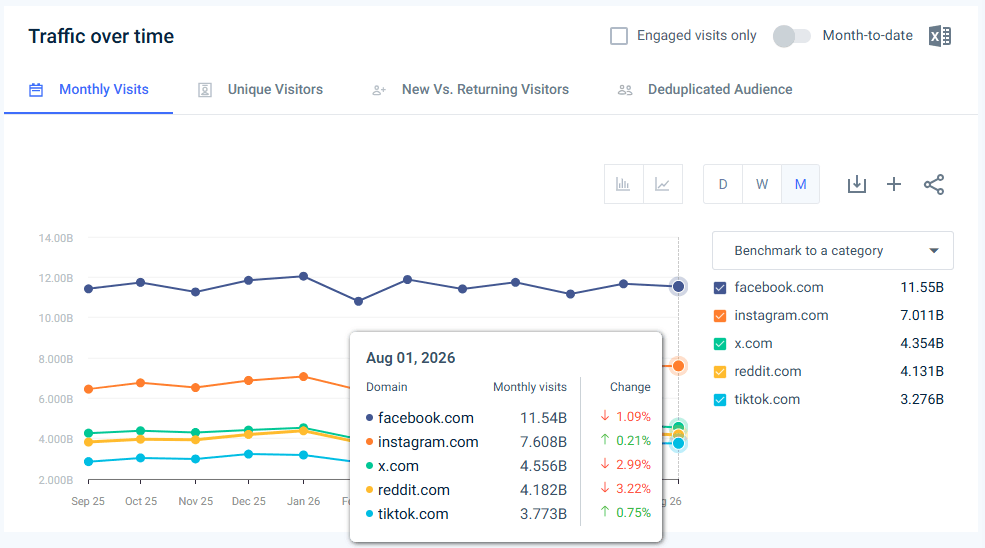
Task: Select monthly granularity M button
Action: [800, 184]
